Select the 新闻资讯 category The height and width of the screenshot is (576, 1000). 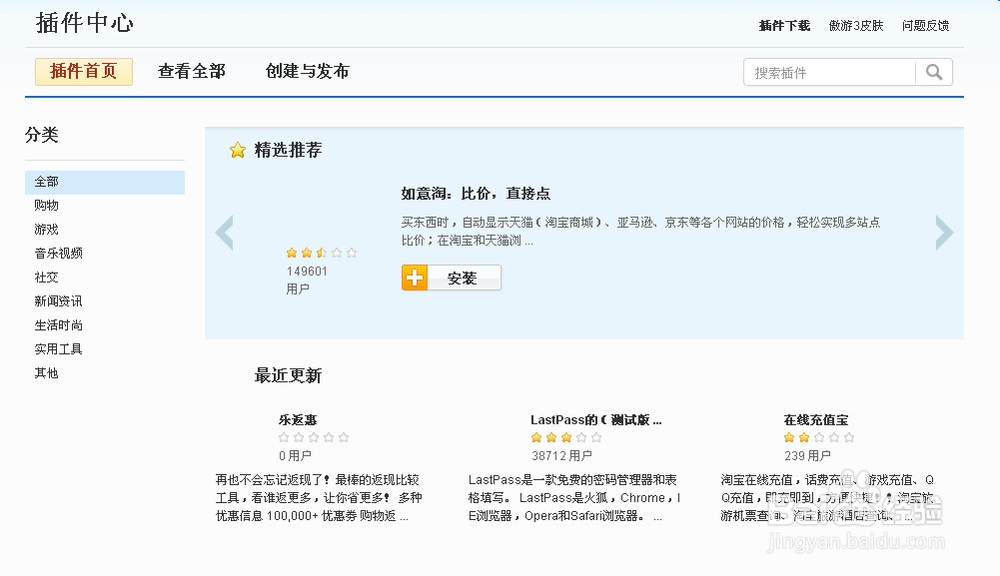[x=59, y=301]
